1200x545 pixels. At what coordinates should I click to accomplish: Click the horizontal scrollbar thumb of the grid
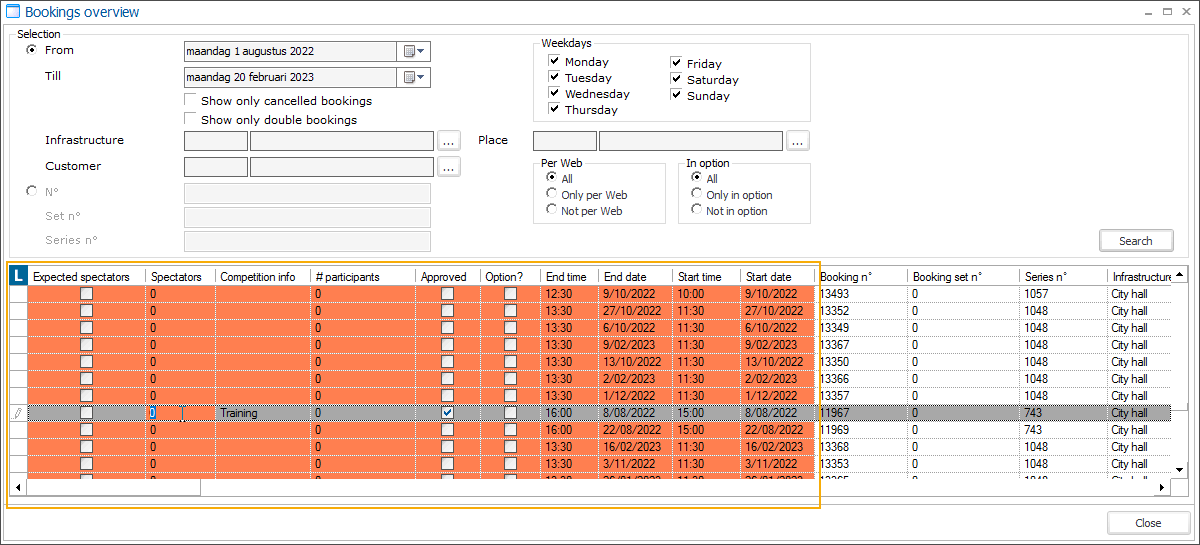(114, 488)
